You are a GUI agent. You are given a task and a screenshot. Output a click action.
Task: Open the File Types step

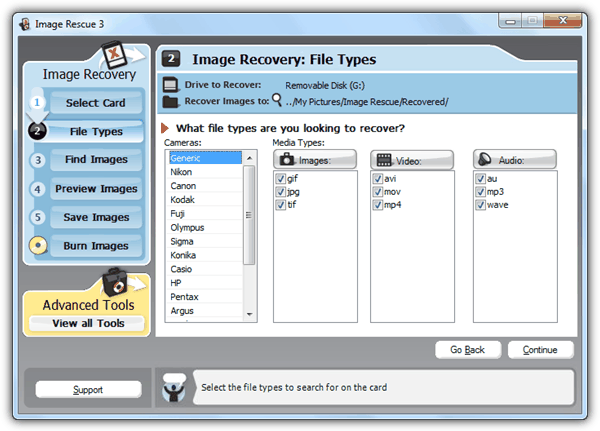click(96, 131)
